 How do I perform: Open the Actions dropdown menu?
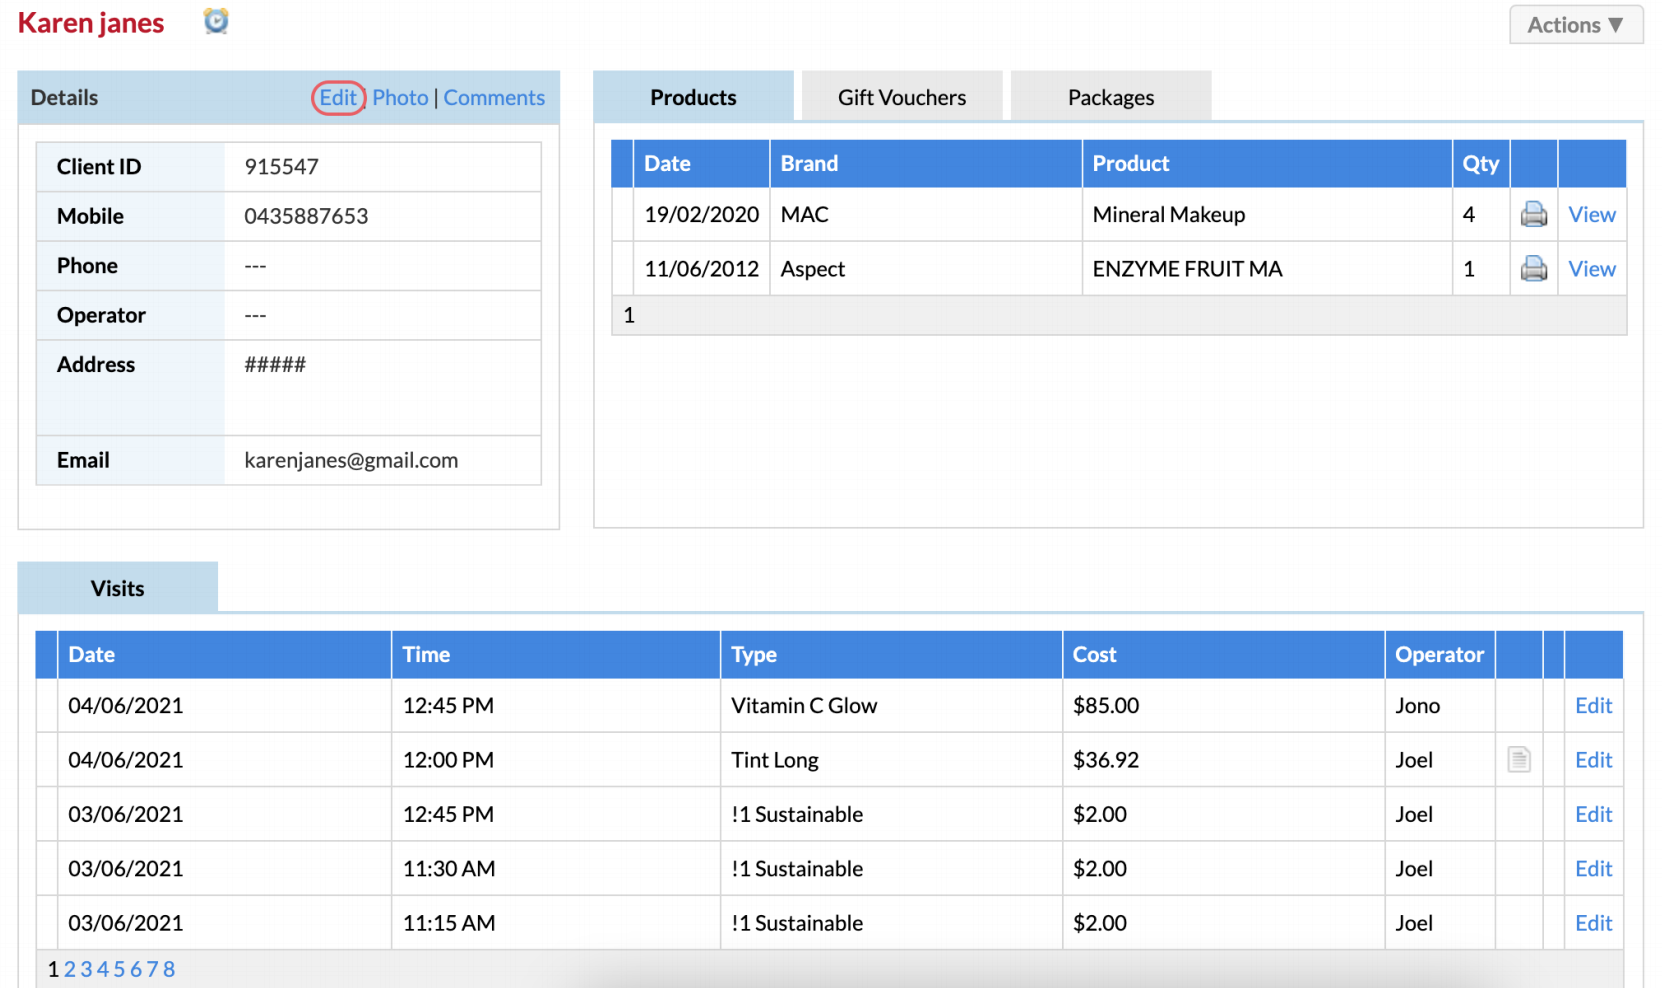coord(1575,25)
